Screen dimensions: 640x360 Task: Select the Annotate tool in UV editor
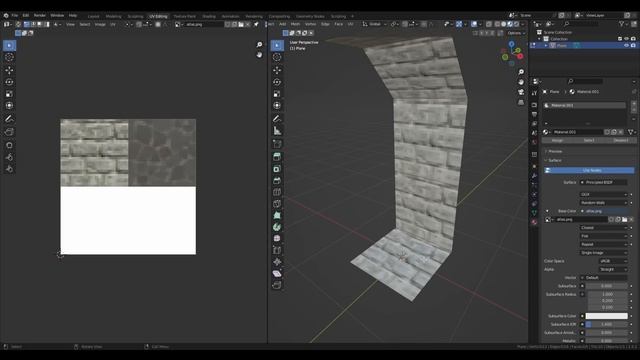[9, 119]
